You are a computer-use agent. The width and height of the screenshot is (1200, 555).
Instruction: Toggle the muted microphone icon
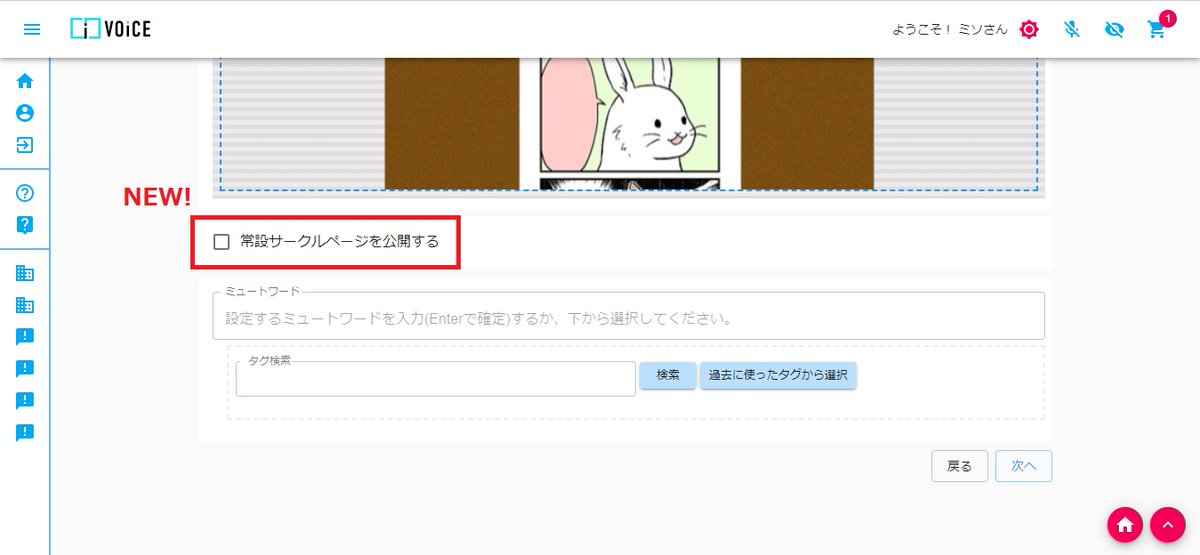1072,29
